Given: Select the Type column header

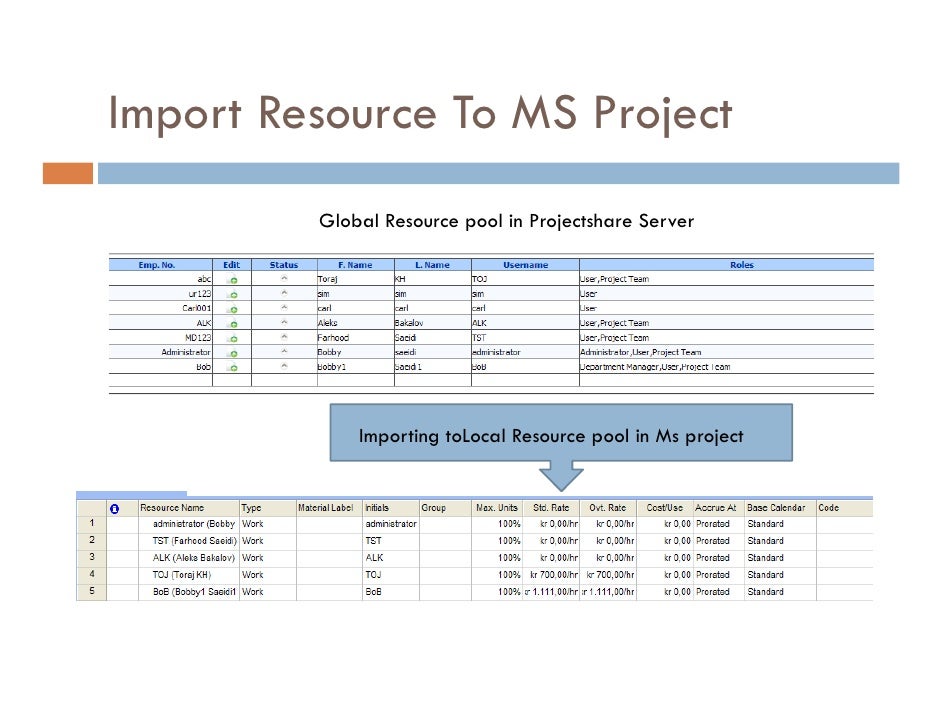Looking at the screenshot, I should 268,508.
